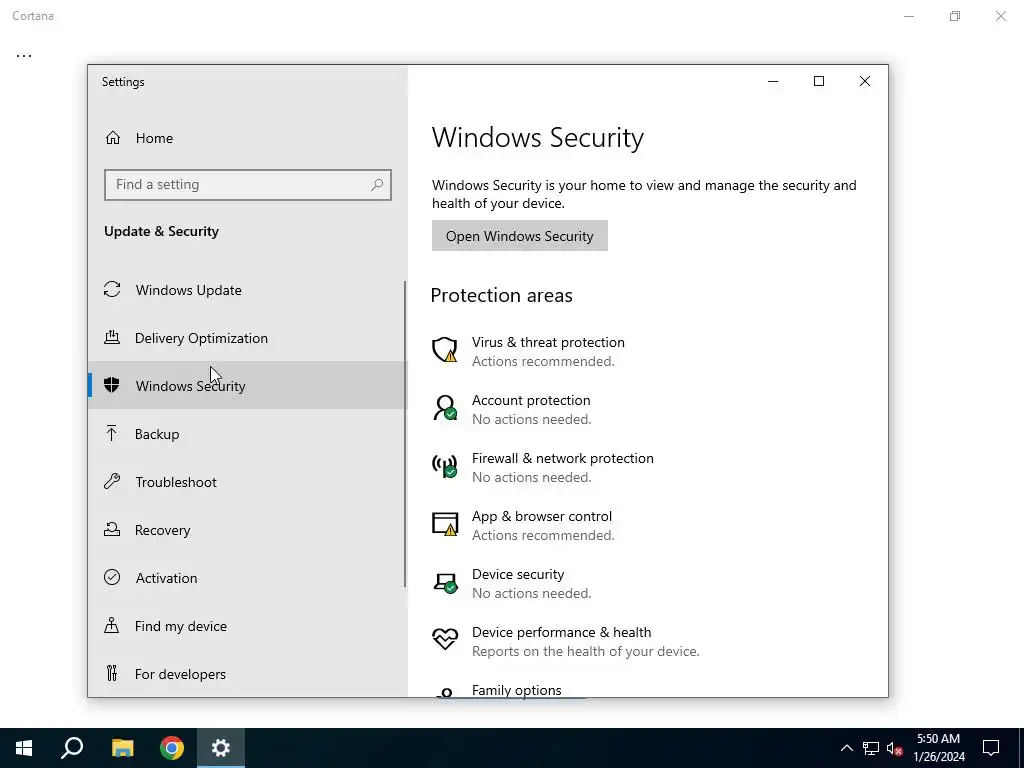Open the Action Center notifications icon

click(x=991, y=748)
